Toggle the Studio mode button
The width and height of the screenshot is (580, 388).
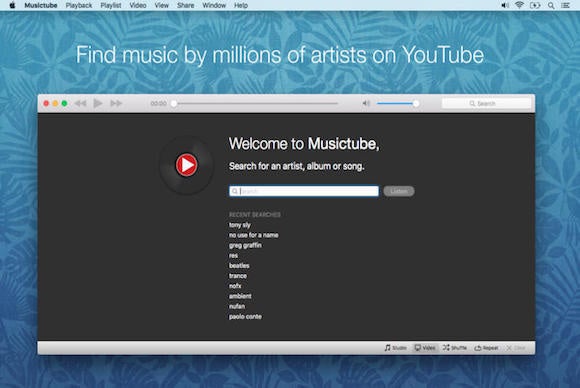point(395,348)
